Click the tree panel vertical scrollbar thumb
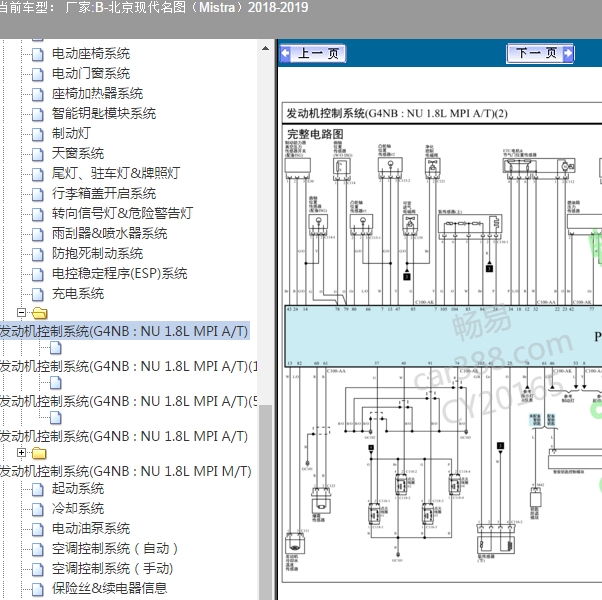 coord(265,502)
